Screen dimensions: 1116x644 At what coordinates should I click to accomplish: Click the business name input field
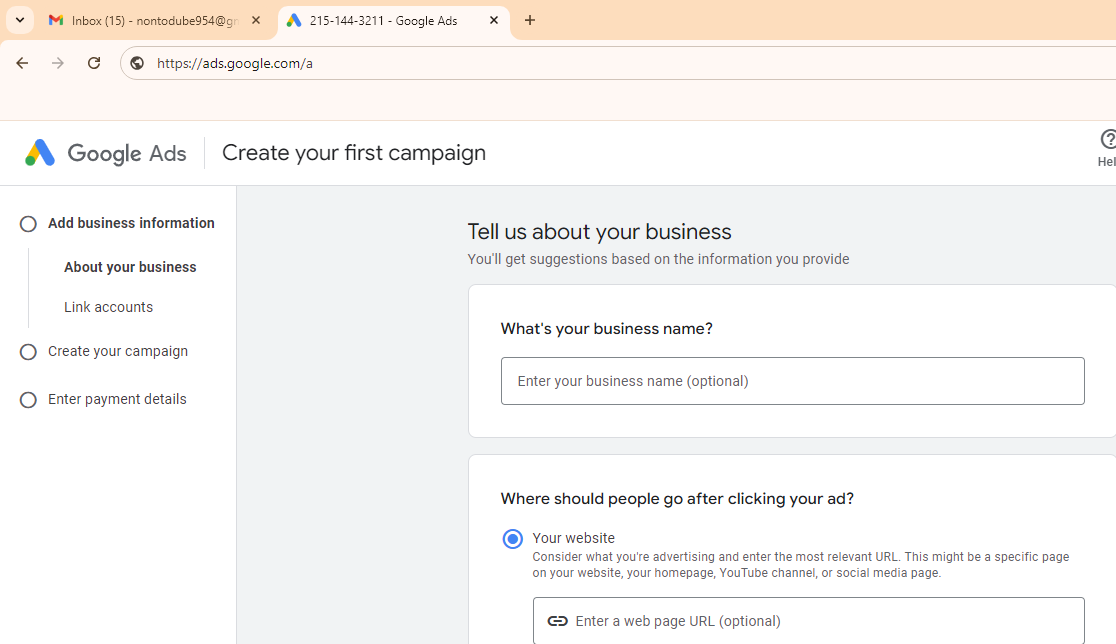[x=792, y=381]
